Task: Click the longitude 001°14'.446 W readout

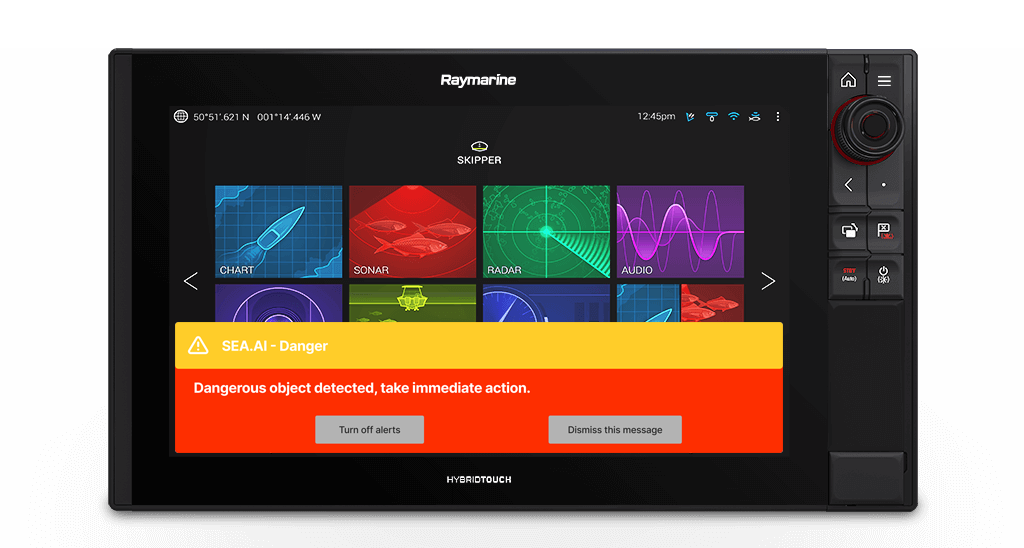Action: point(289,117)
